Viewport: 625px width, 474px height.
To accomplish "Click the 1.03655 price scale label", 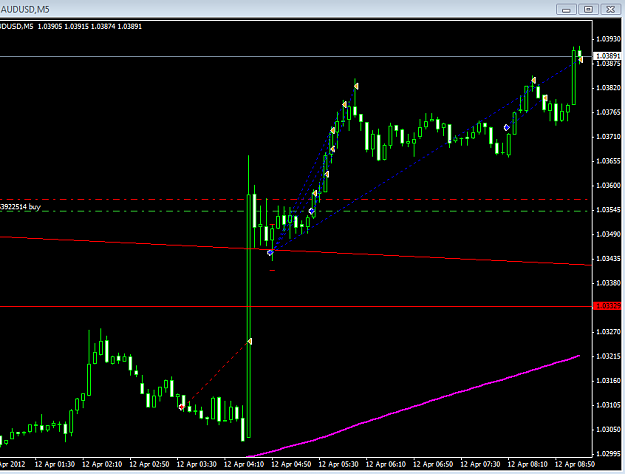I will [608, 161].
